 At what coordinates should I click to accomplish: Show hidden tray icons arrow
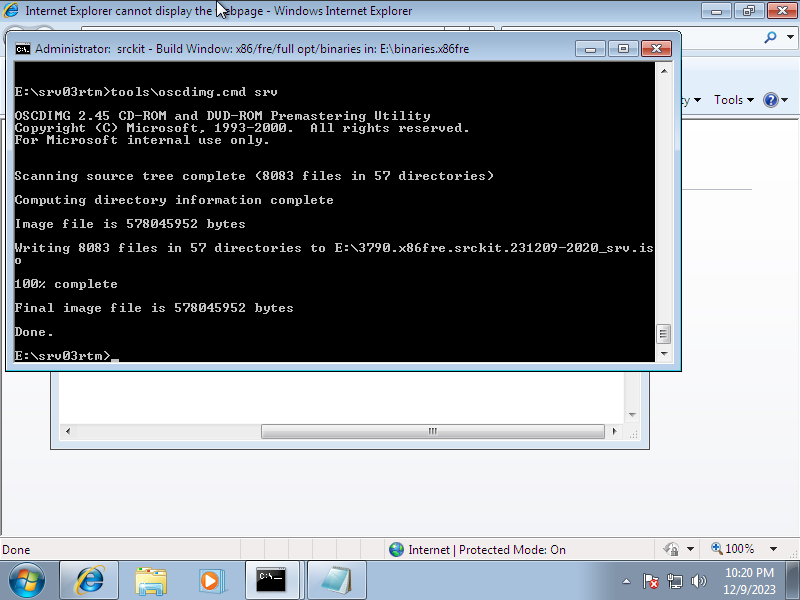[627, 581]
